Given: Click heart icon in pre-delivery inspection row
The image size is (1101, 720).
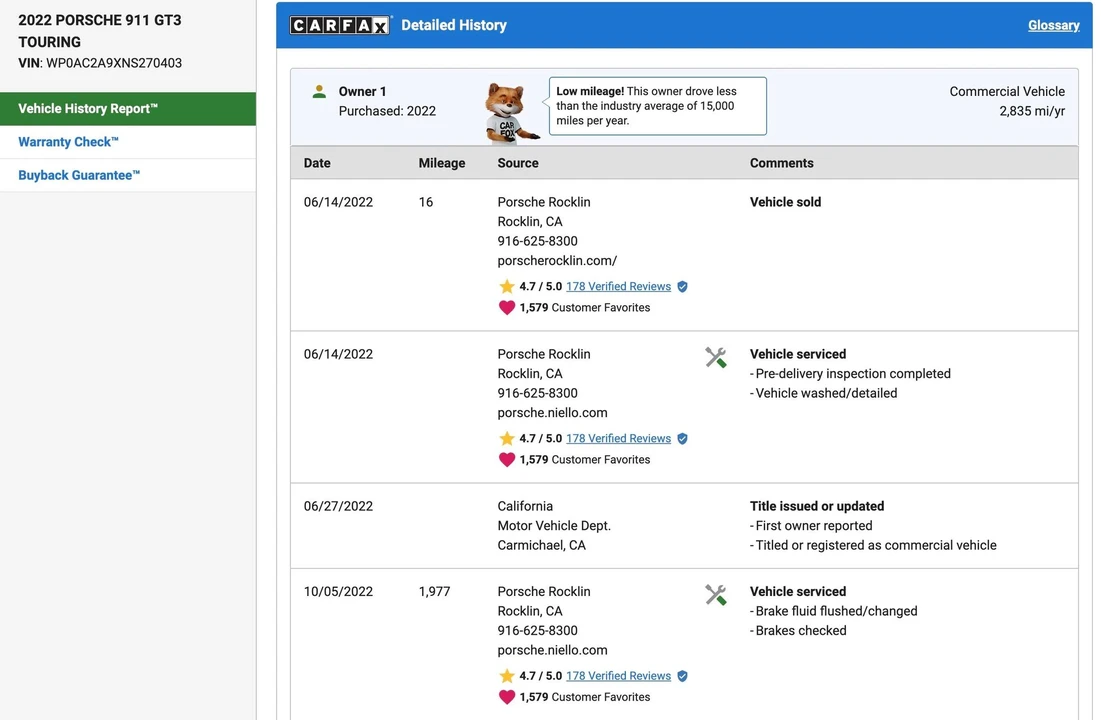Looking at the screenshot, I should 506,459.
